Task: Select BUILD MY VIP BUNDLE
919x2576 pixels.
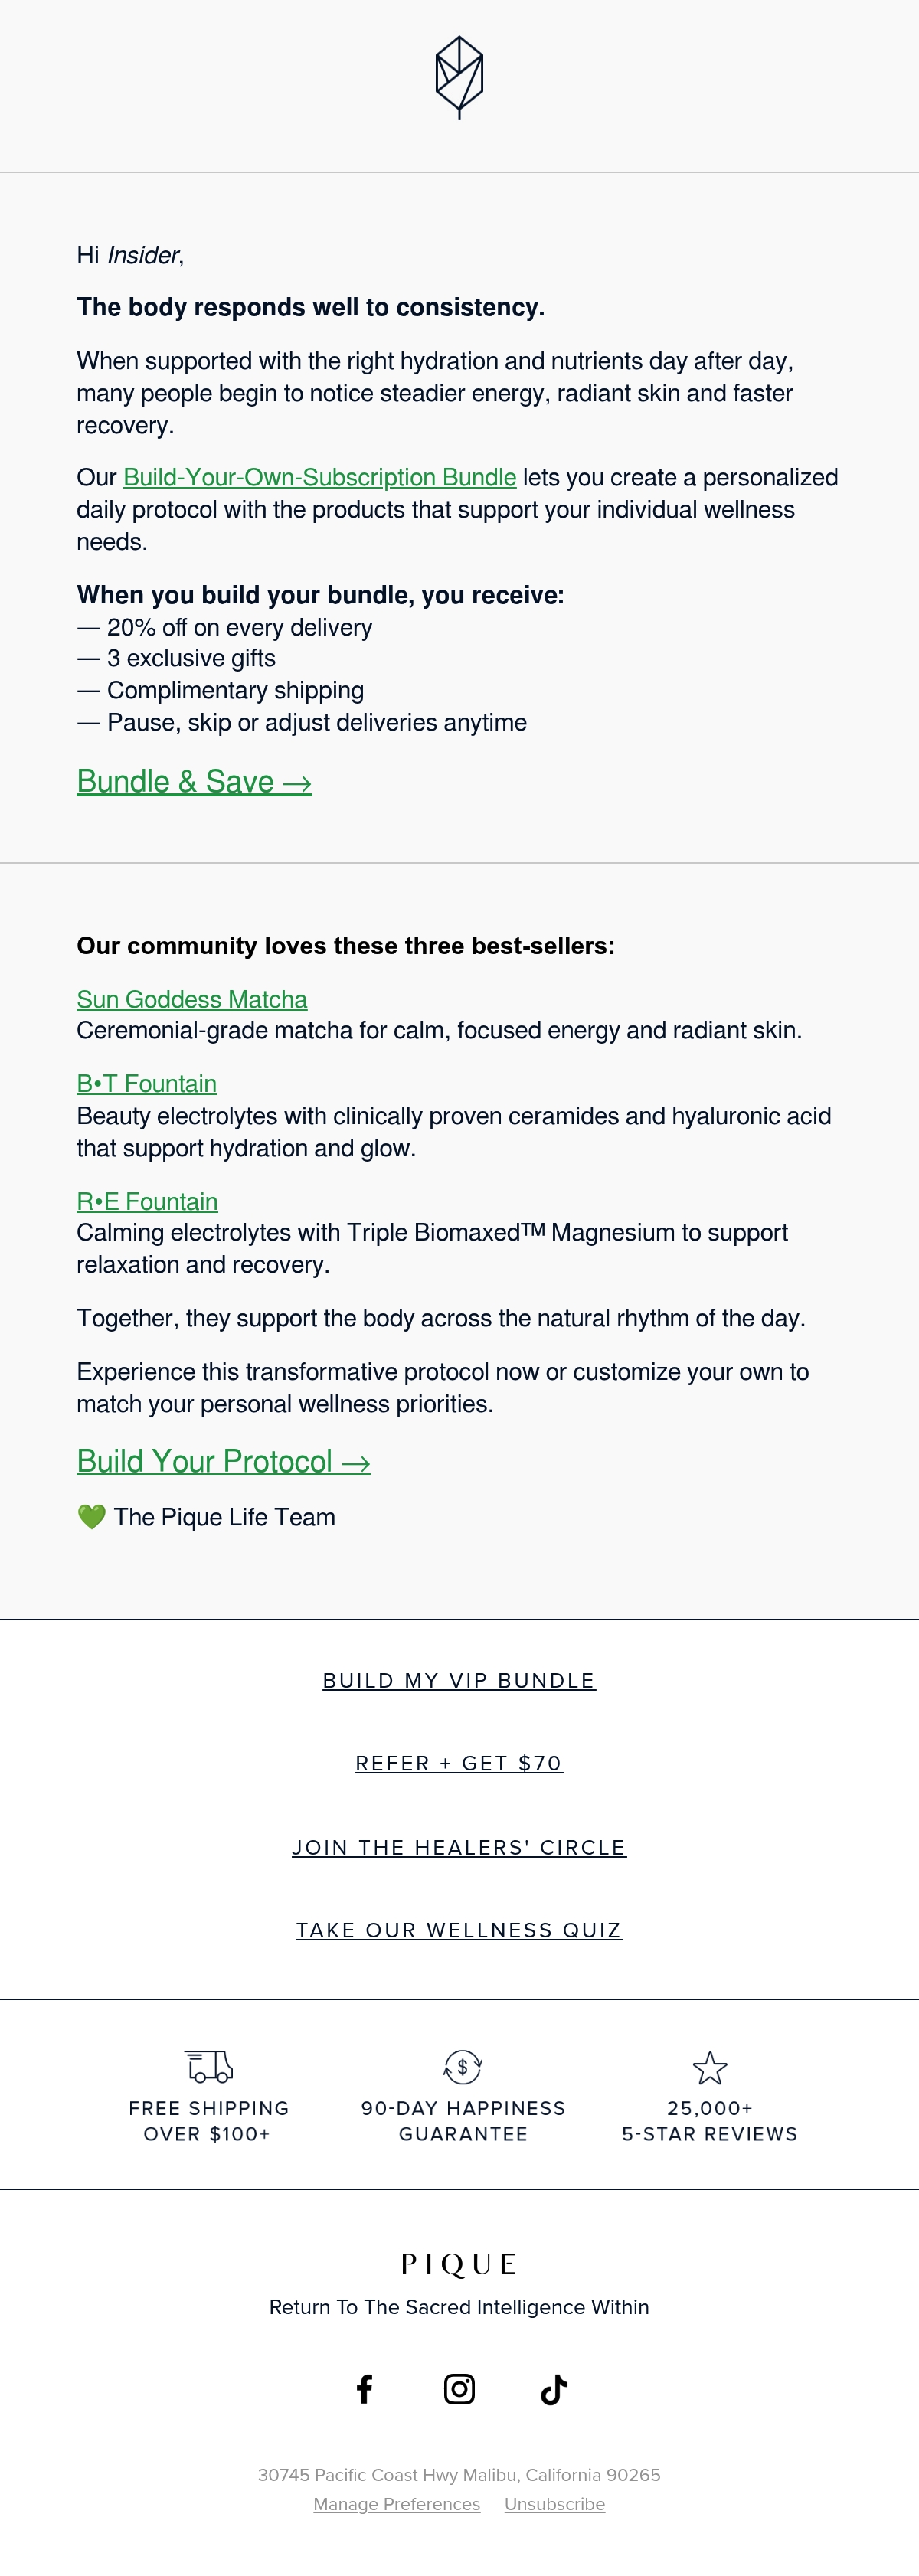Action: tap(459, 1680)
